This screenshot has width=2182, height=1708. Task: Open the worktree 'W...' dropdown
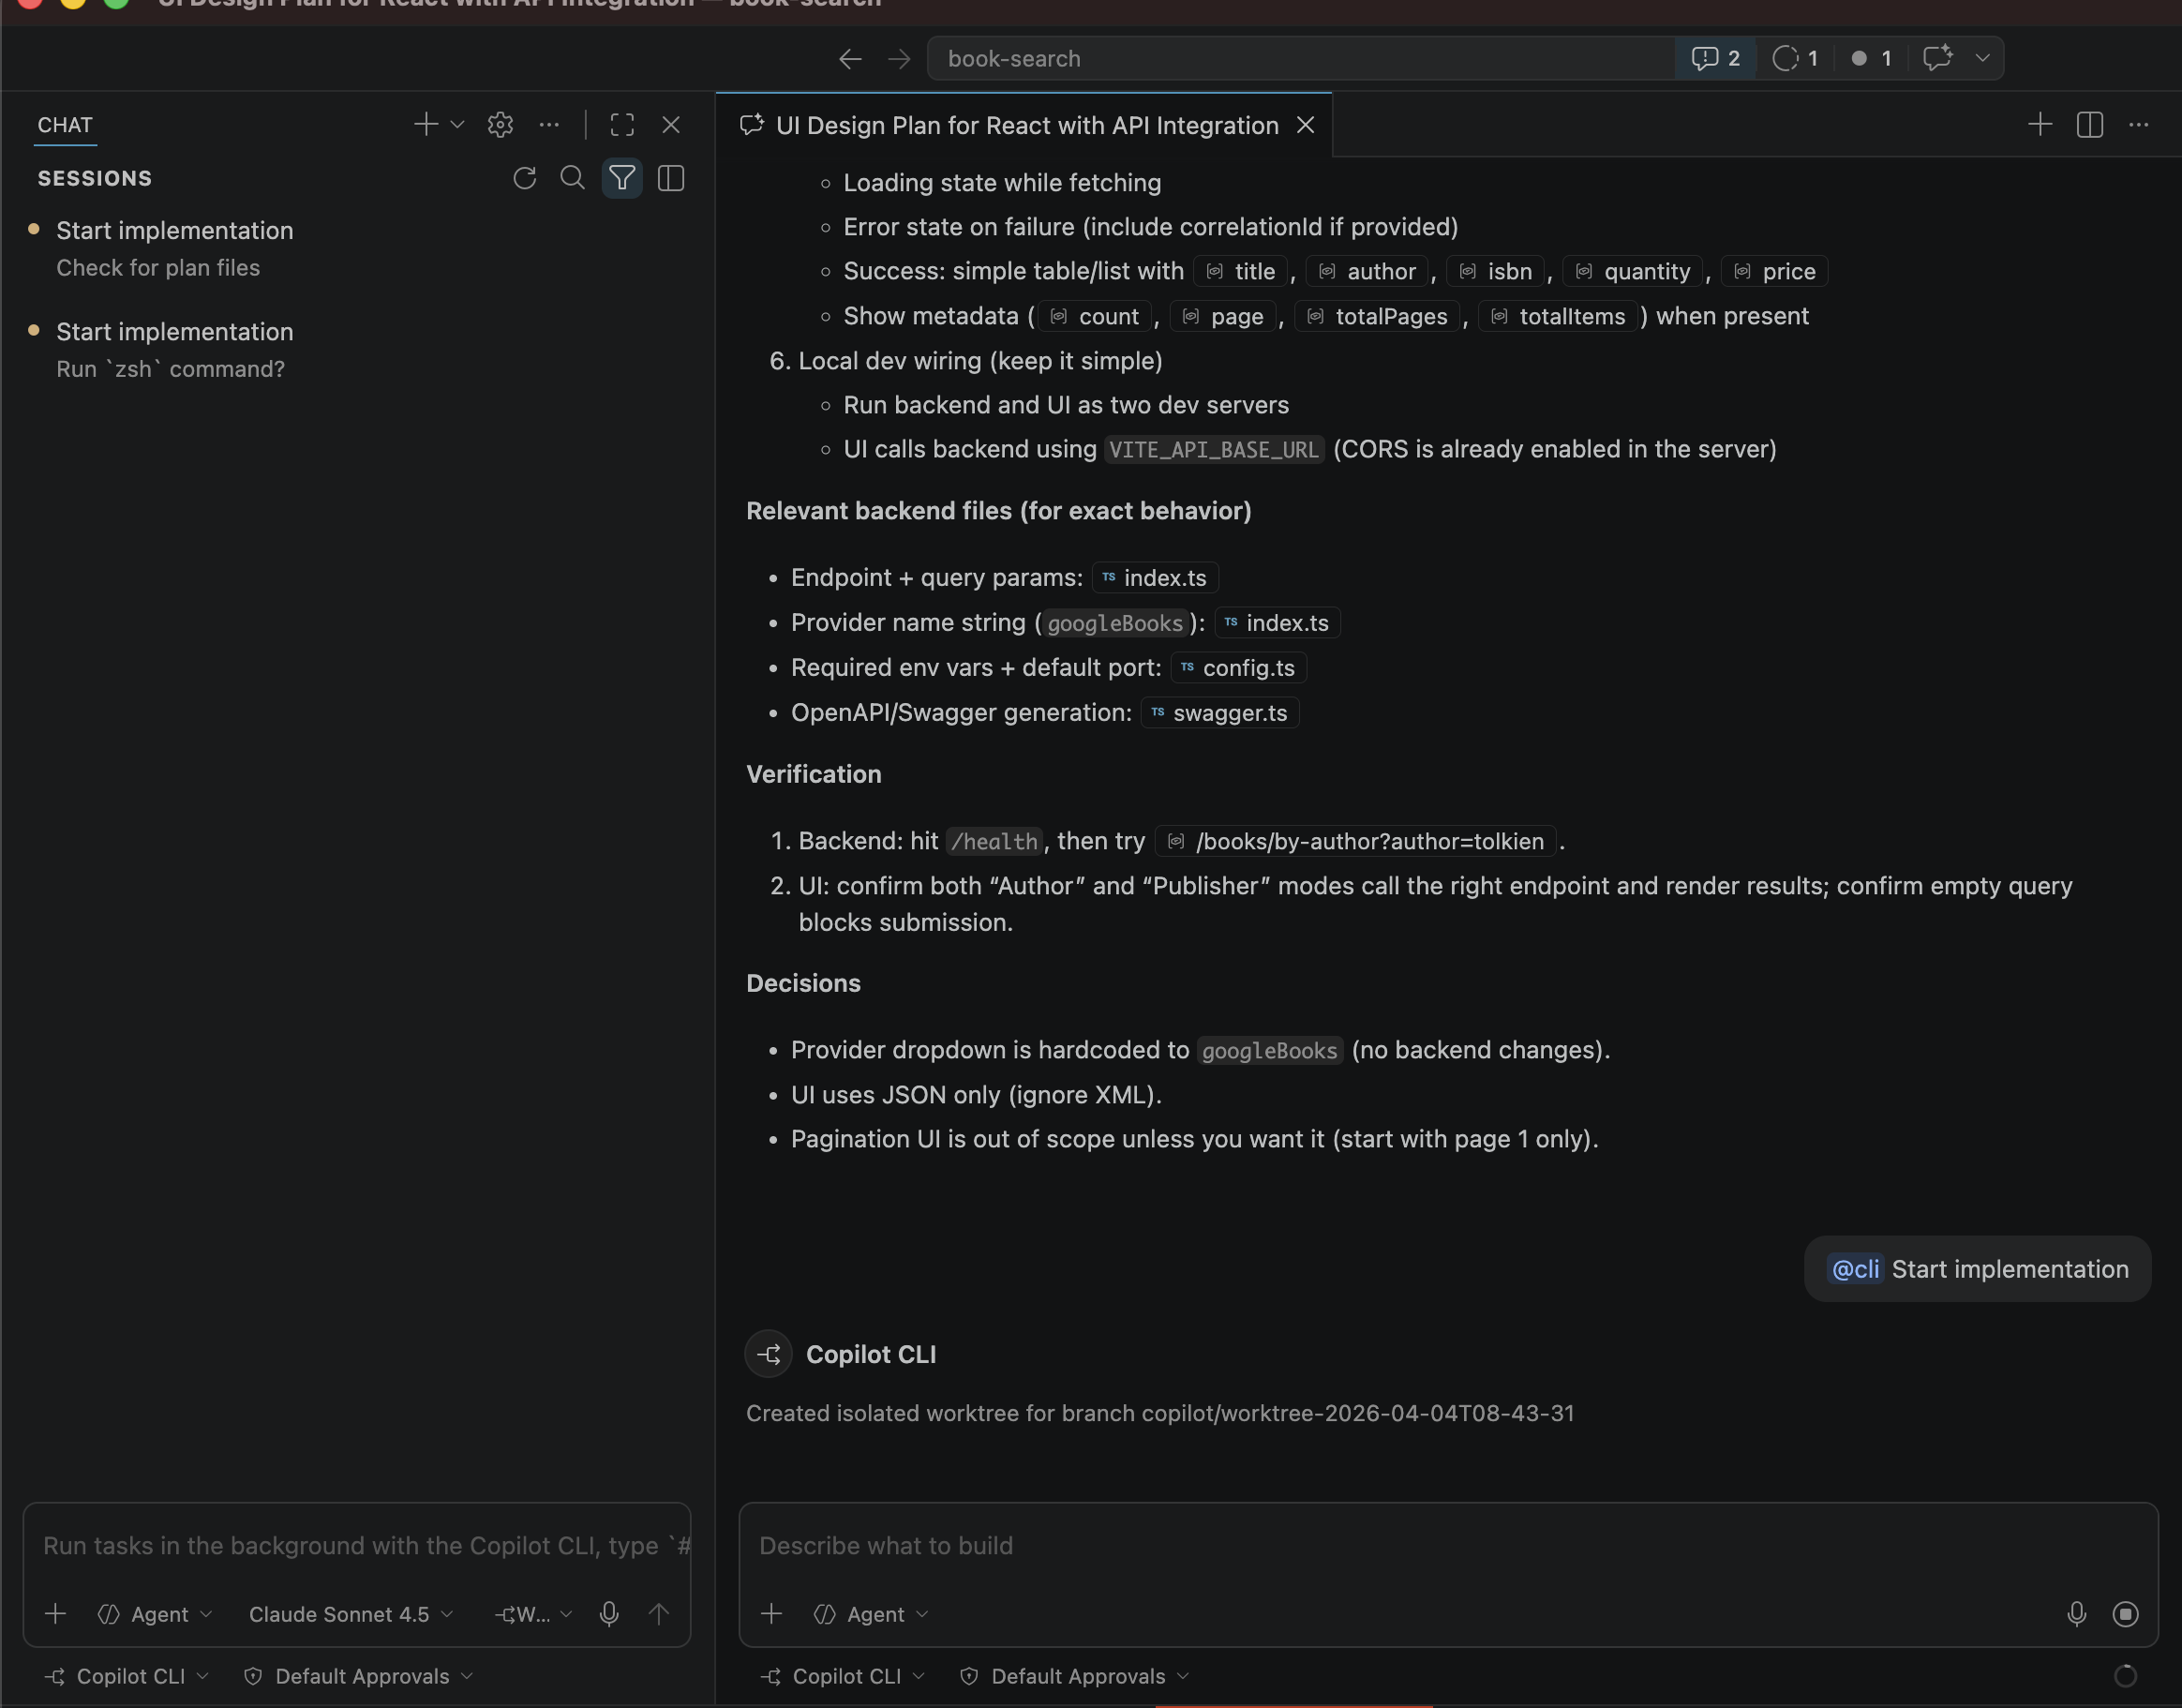534,1614
